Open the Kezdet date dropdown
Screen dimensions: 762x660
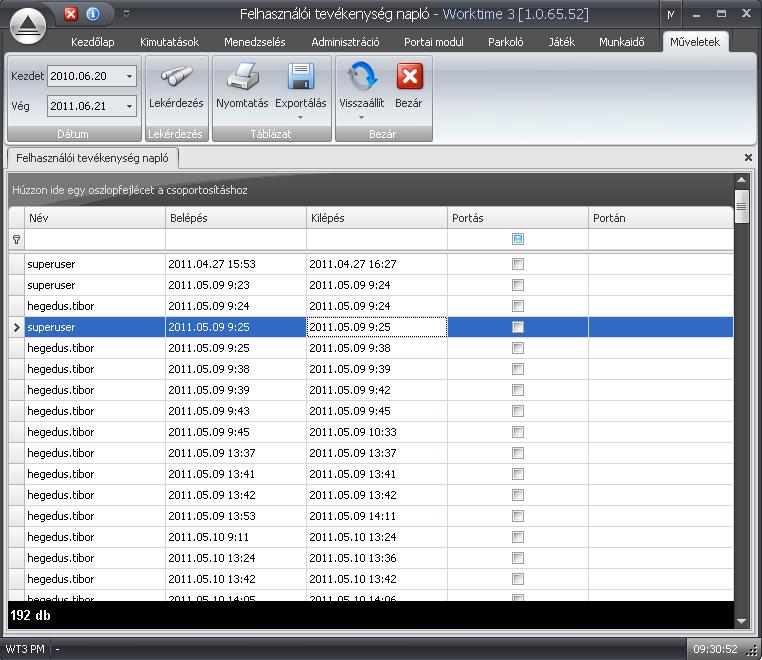pos(129,76)
